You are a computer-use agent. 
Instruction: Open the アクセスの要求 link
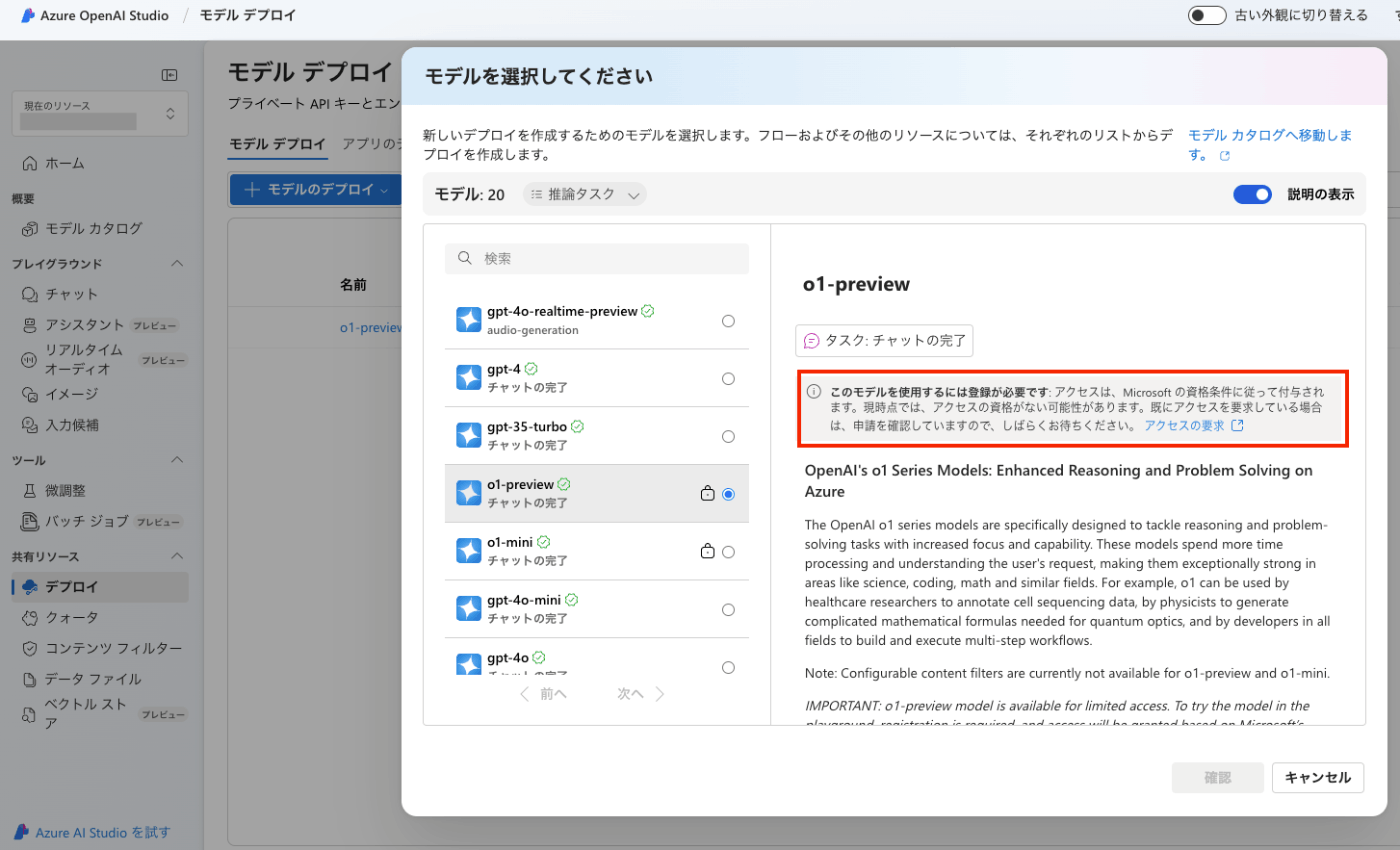click(1184, 425)
